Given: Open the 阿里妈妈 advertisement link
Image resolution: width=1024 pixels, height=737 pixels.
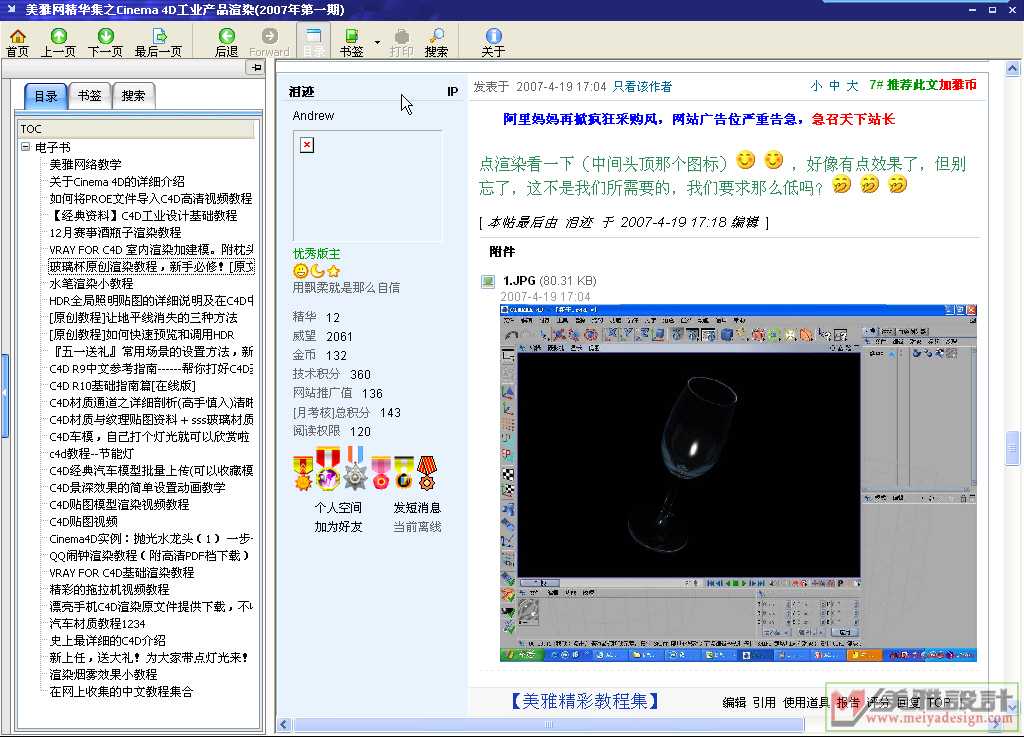Looking at the screenshot, I should (x=698, y=119).
